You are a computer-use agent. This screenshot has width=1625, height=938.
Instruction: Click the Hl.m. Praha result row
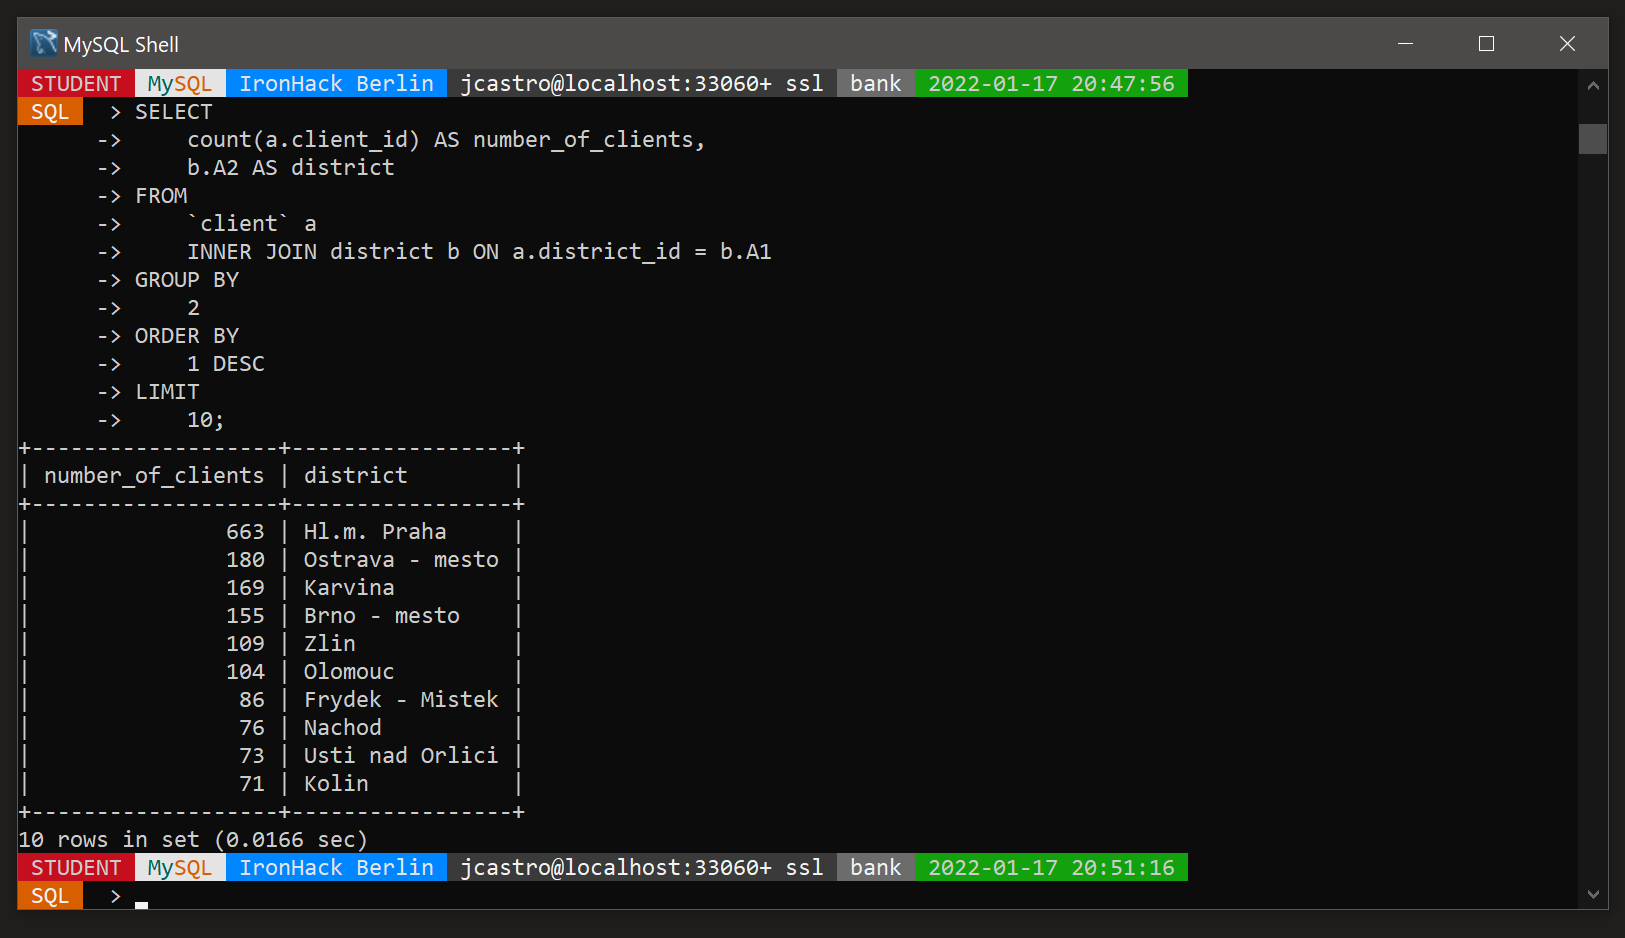(374, 531)
